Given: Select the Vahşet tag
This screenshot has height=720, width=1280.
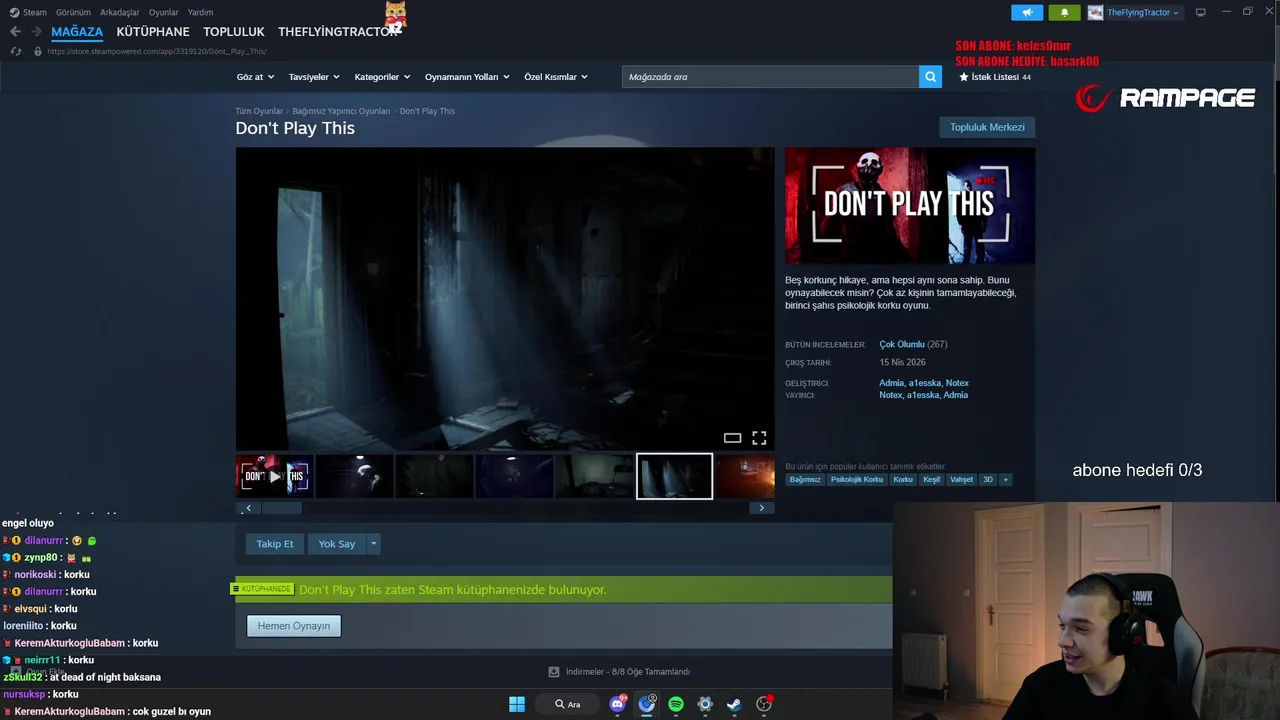Looking at the screenshot, I should point(961,480).
